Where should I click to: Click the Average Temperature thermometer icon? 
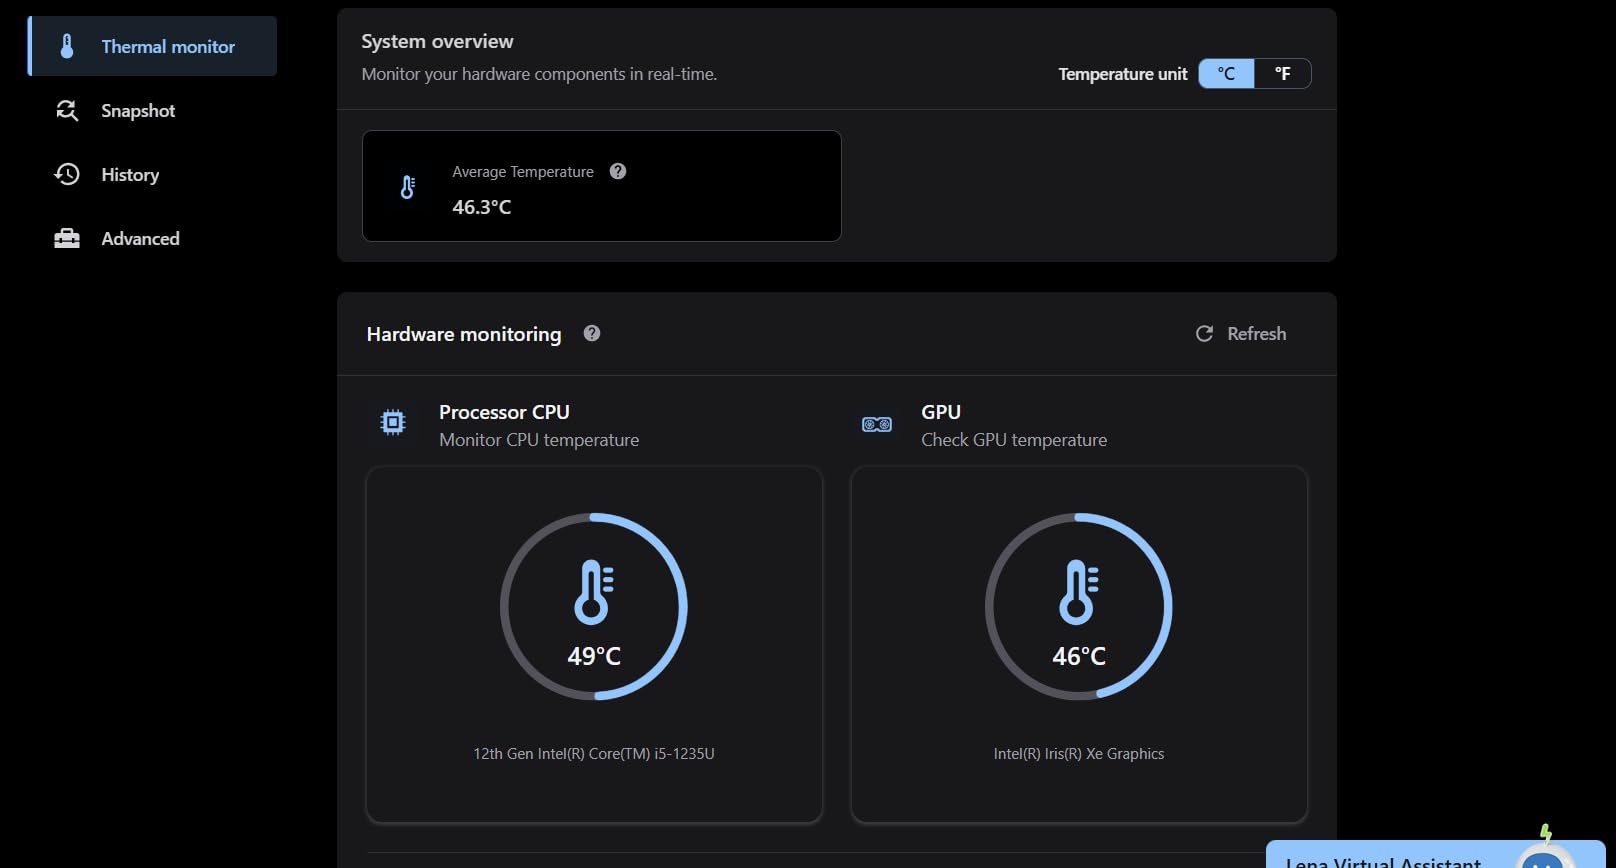click(408, 187)
